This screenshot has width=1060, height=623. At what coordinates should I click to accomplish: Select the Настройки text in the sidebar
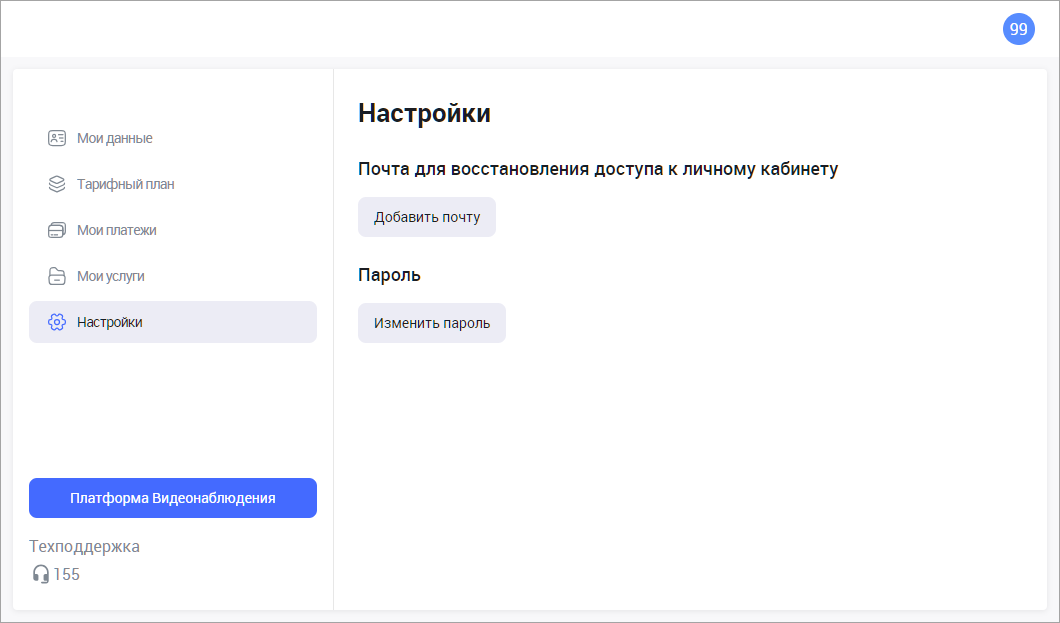110,322
